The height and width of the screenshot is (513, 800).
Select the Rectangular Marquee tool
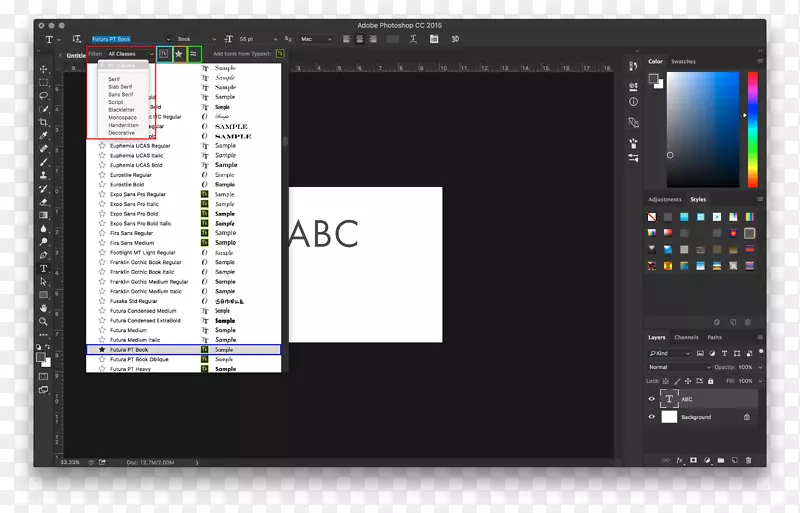coord(43,82)
